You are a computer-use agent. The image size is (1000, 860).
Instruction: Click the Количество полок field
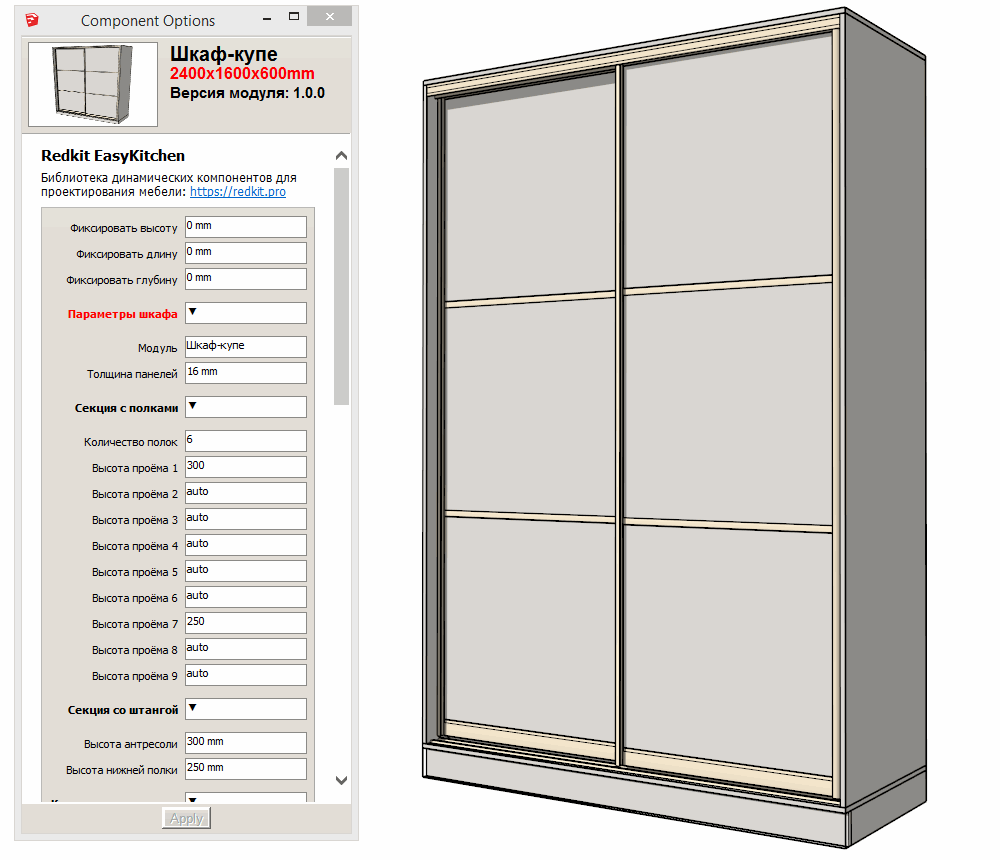[x=245, y=441]
